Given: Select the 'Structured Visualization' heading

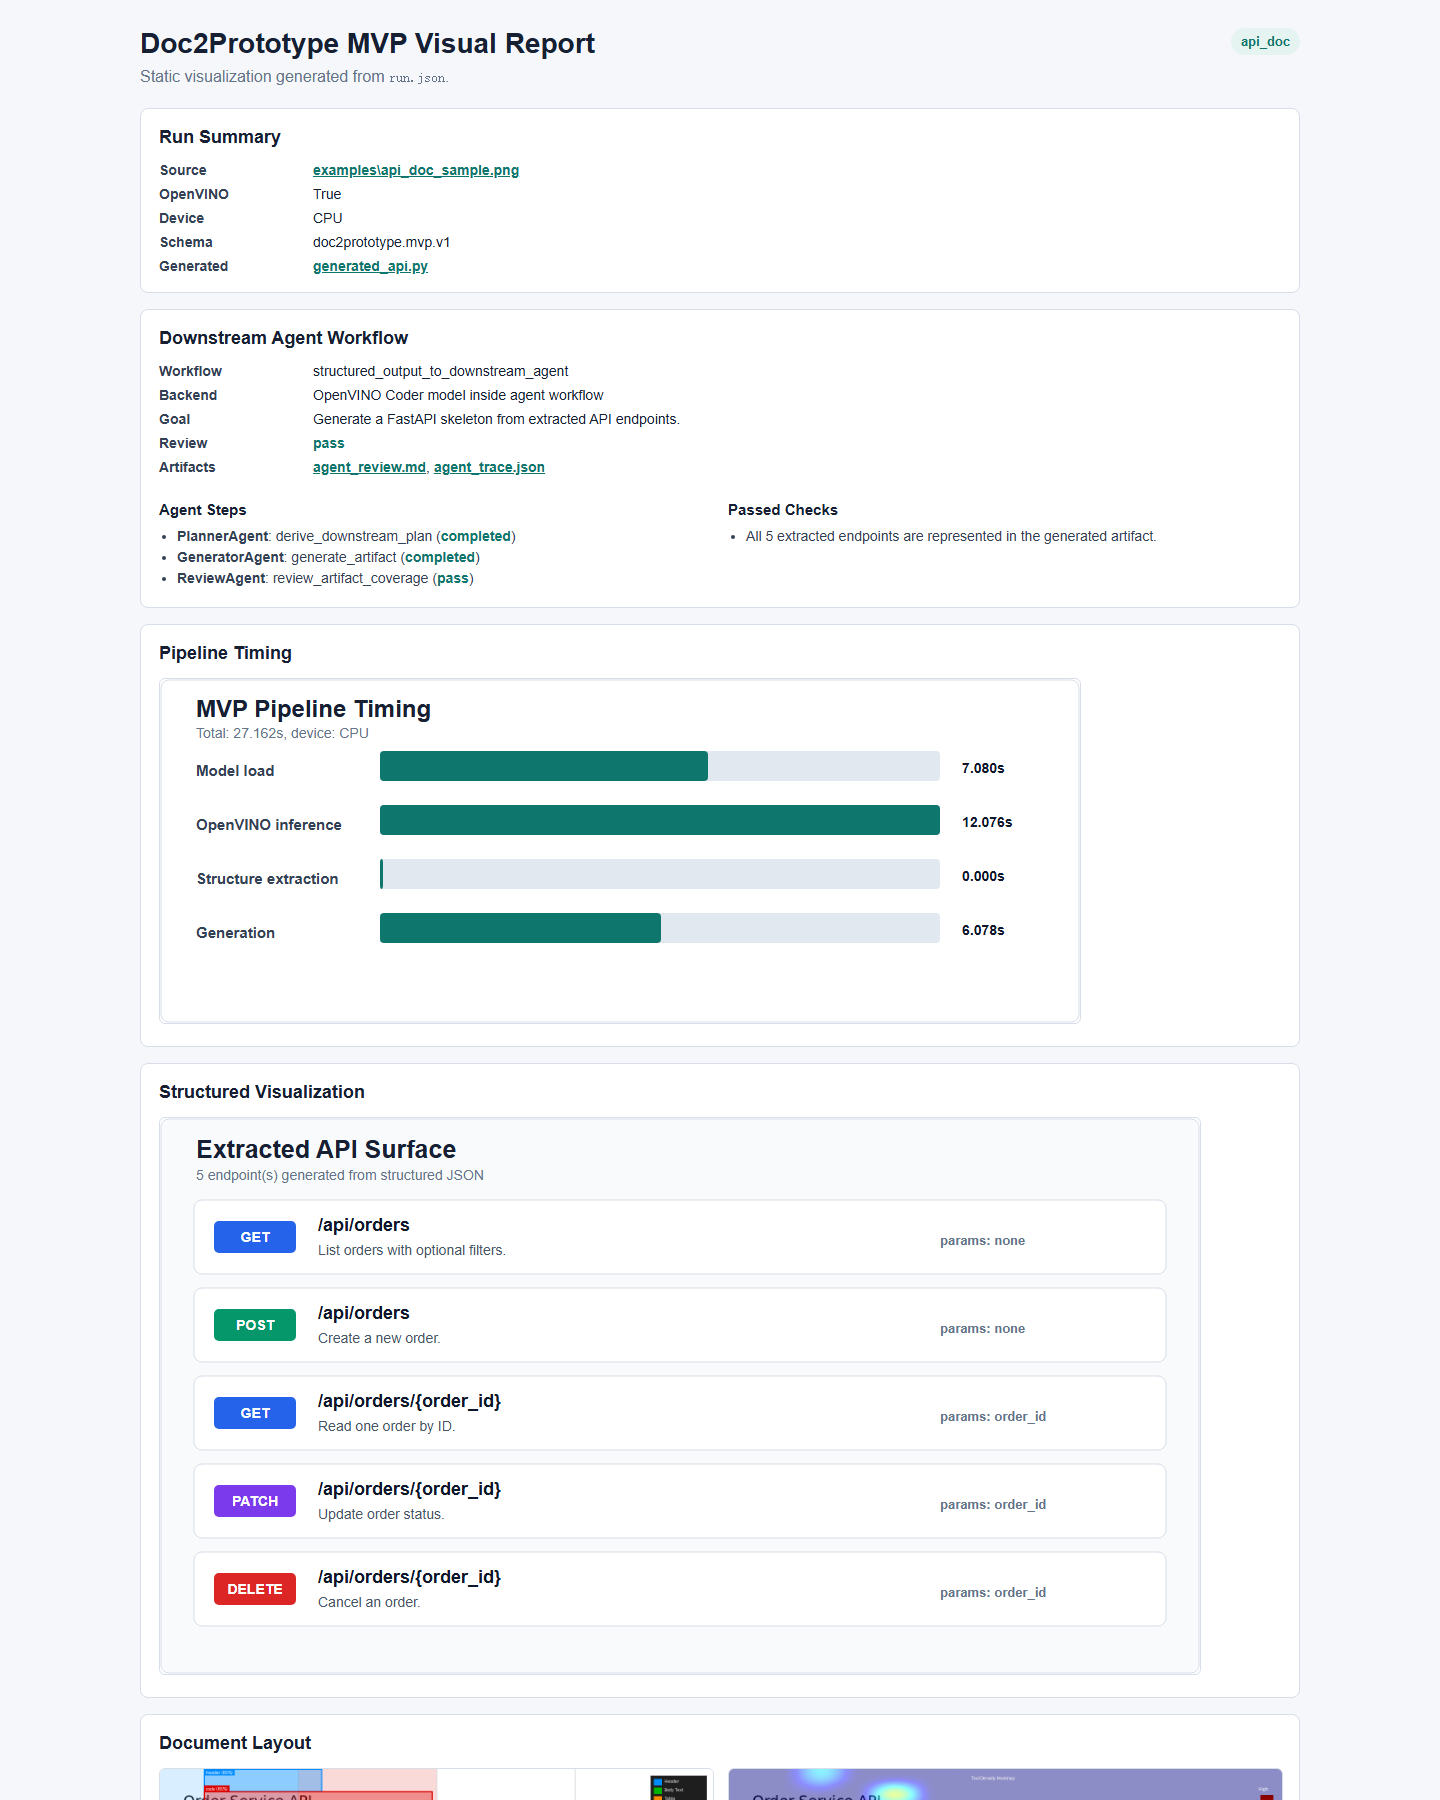Looking at the screenshot, I should pyautogui.click(x=262, y=1092).
